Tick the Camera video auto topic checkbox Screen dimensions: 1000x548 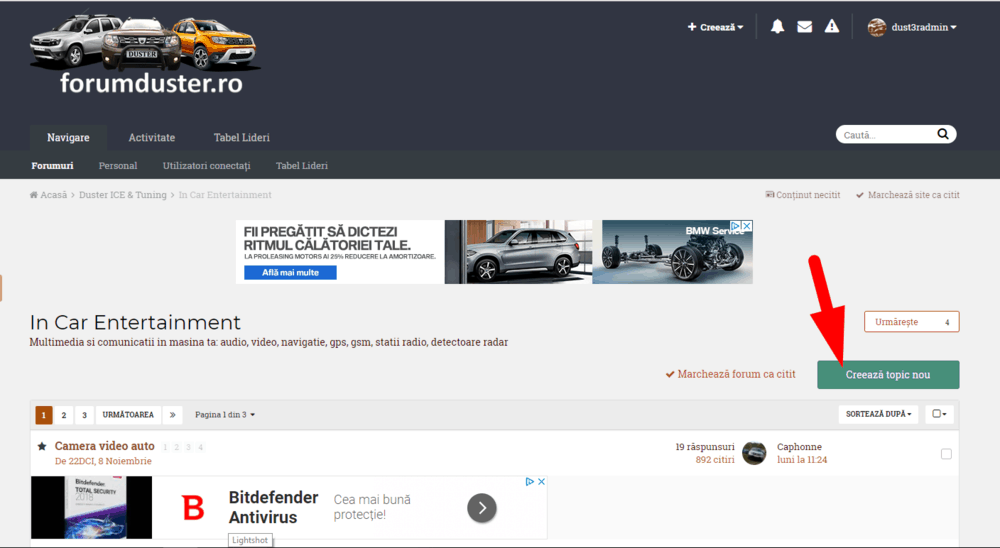(x=946, y=454)
